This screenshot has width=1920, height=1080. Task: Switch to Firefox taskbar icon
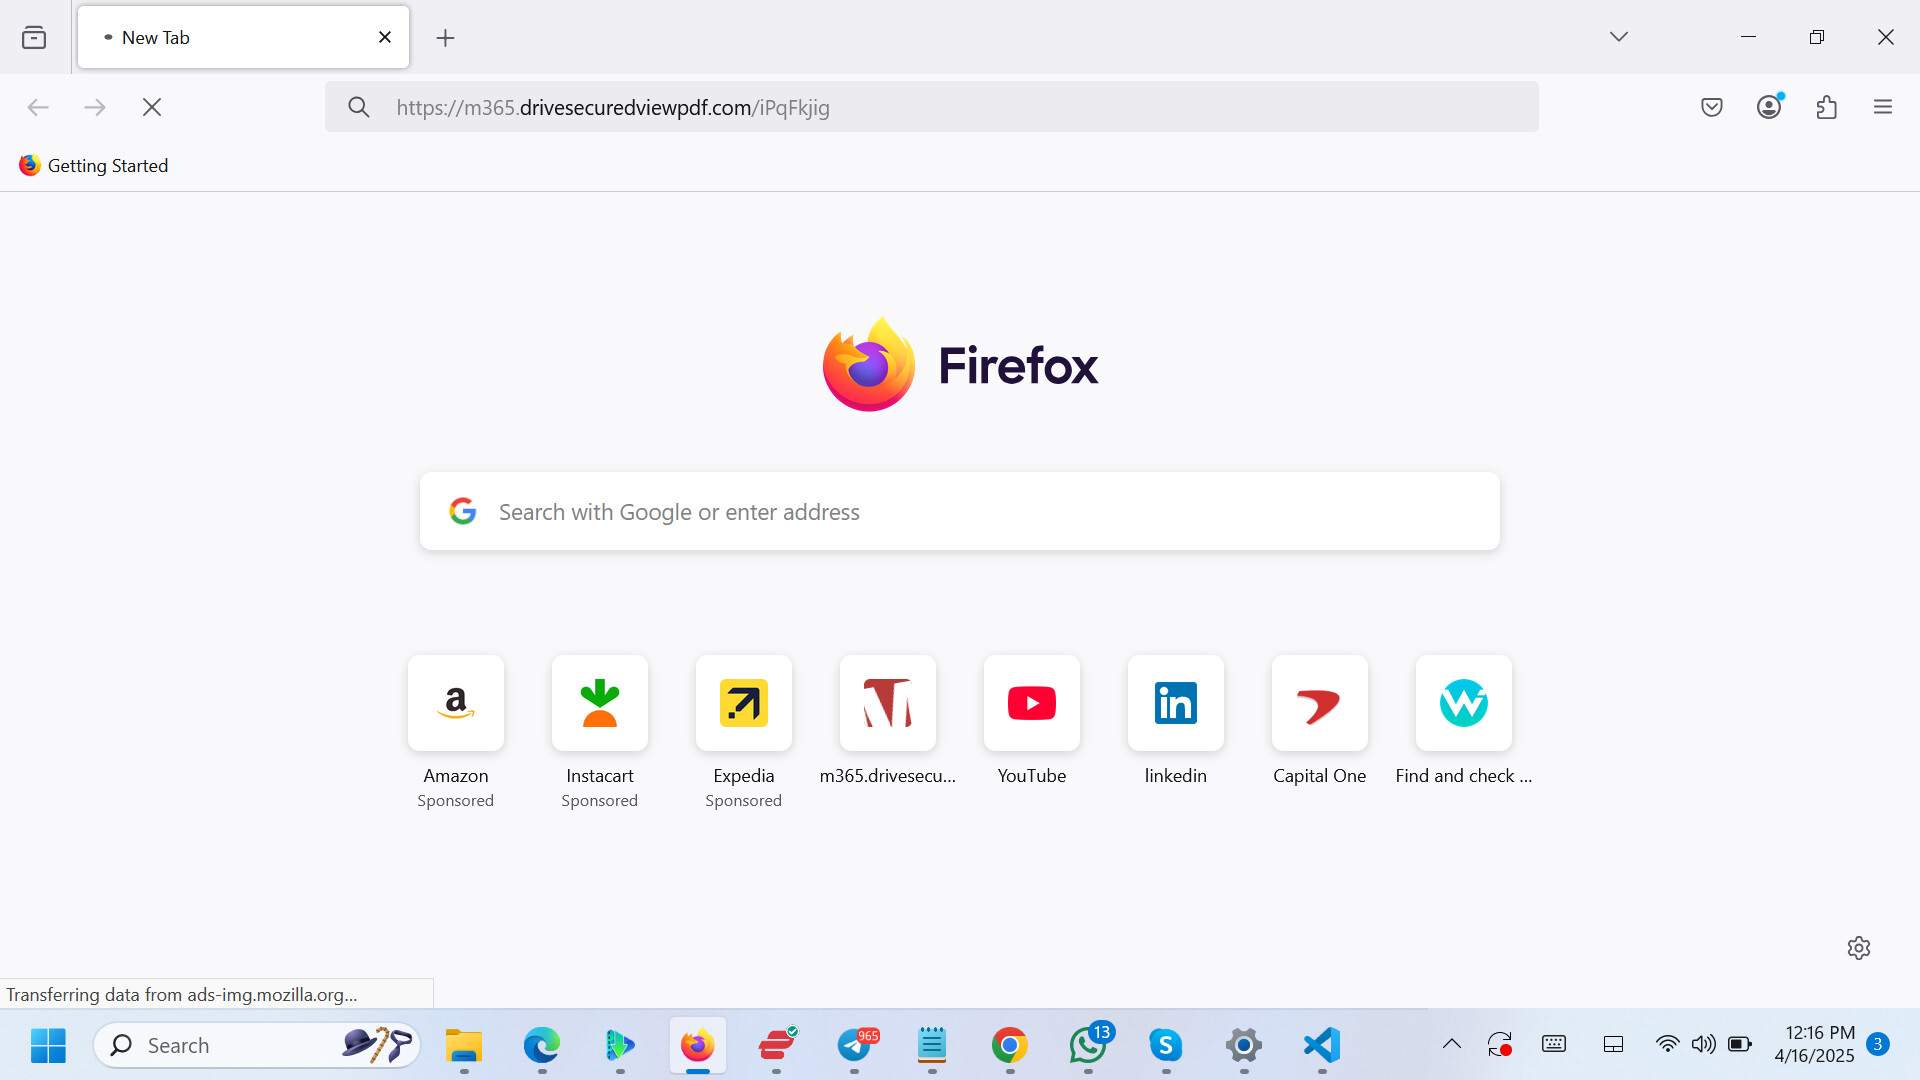click(x=698, y=1045)
